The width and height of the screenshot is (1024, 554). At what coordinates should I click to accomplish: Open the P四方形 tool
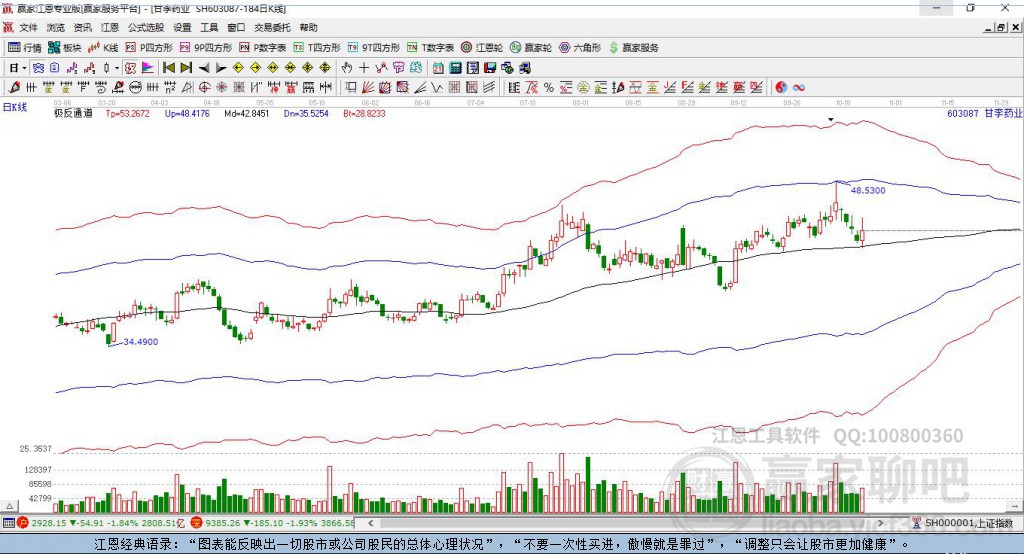point(149,48)
